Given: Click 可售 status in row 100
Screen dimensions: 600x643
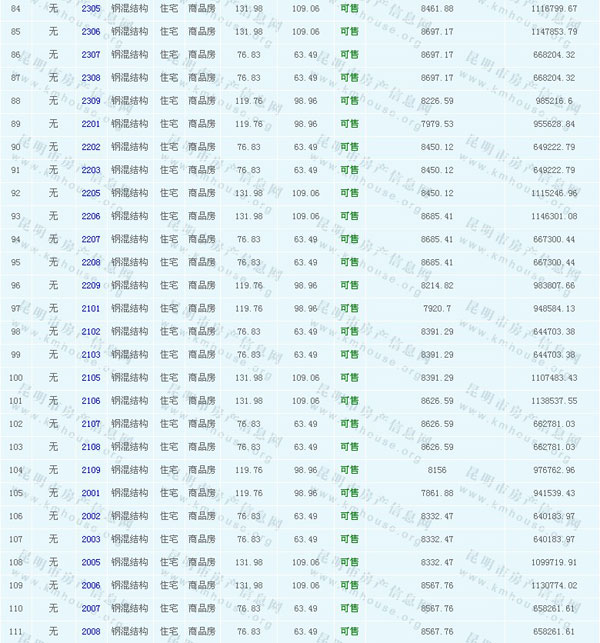Looking at the screenshot, I should point(349,378).
